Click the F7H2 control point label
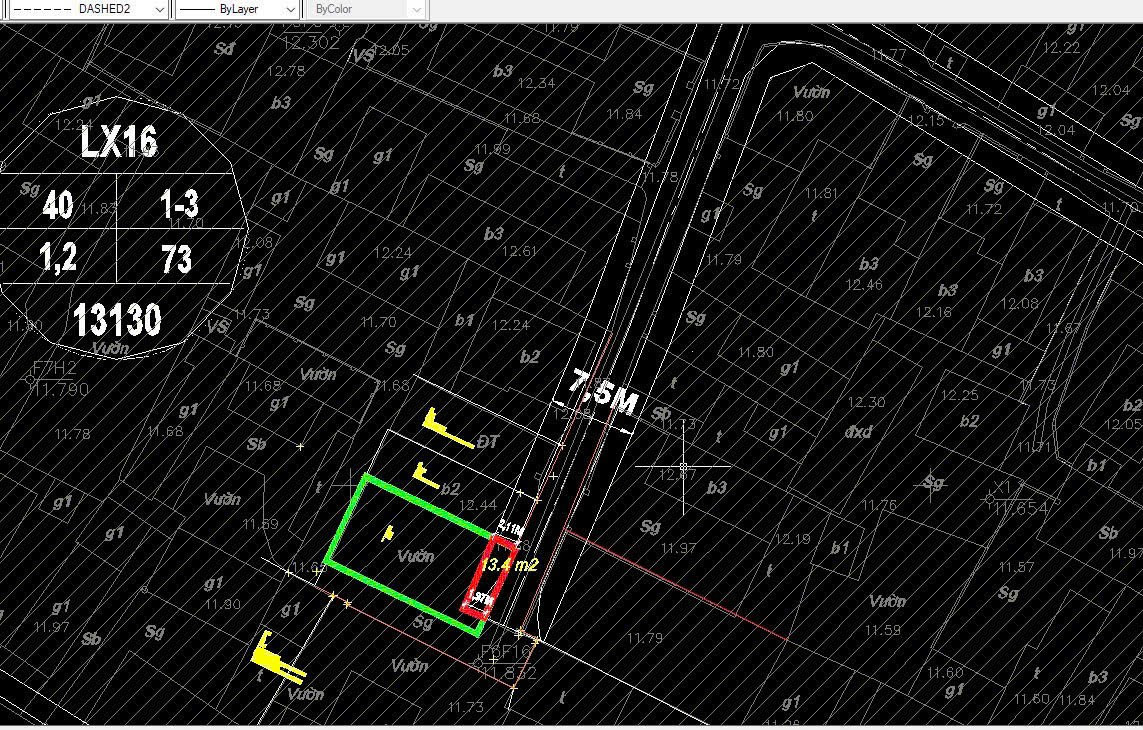The width and height of the screenshot is (1143, 730). (54, 368)
